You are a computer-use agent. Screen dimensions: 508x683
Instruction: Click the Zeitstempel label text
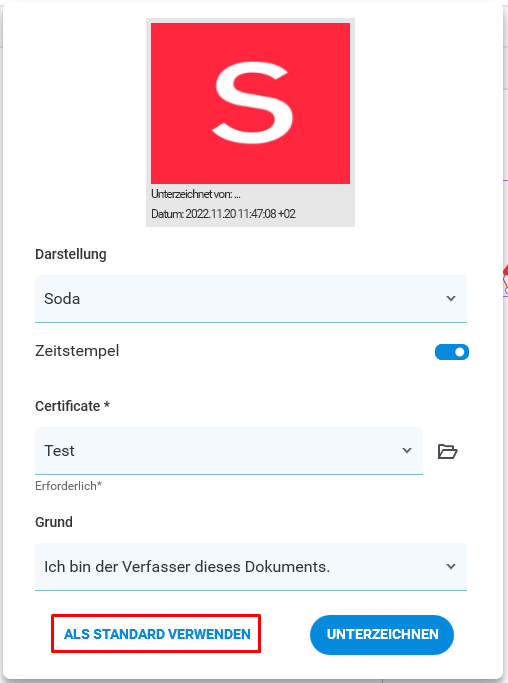77,351
